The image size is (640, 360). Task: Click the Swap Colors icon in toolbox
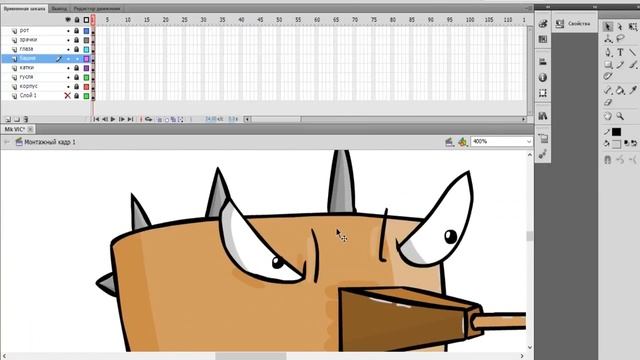point(633,143)
